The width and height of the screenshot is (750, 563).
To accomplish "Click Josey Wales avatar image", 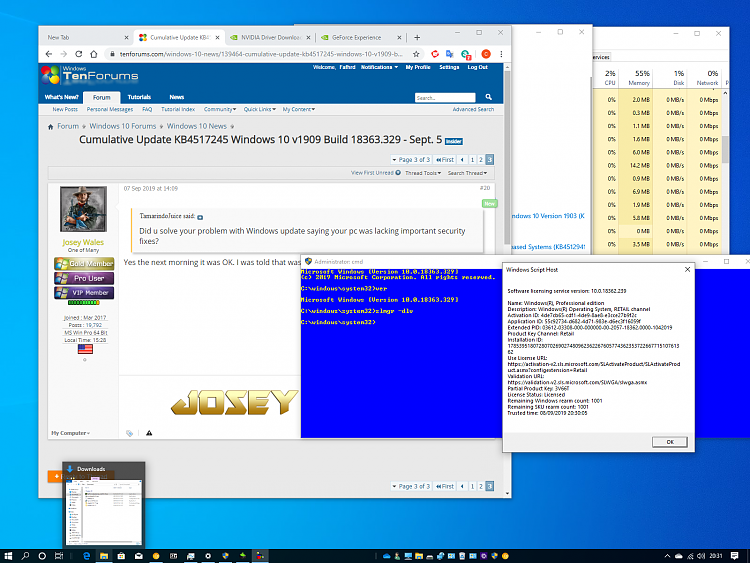I will tap(83, 209).
